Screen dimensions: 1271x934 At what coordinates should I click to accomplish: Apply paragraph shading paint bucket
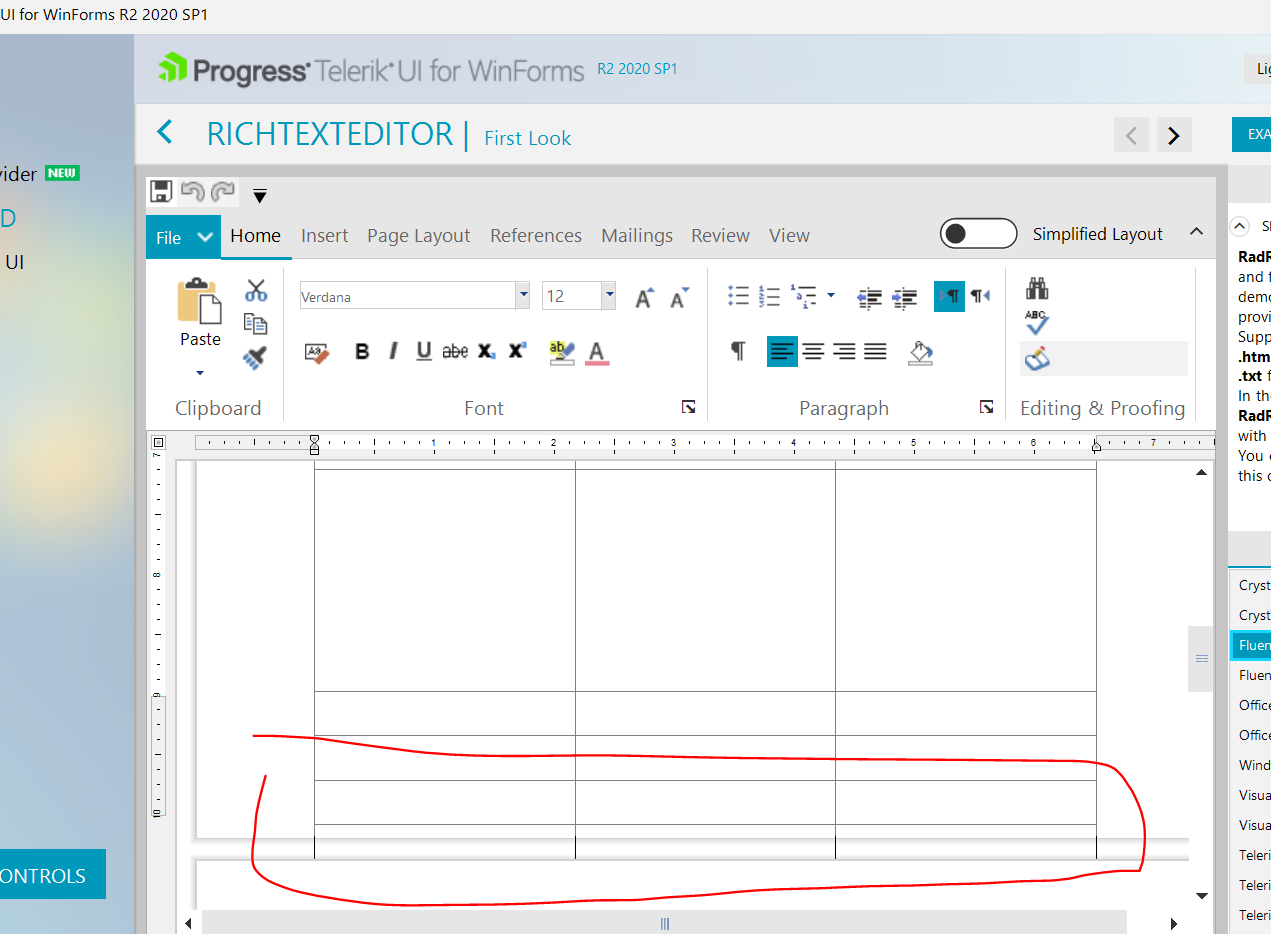920,352
